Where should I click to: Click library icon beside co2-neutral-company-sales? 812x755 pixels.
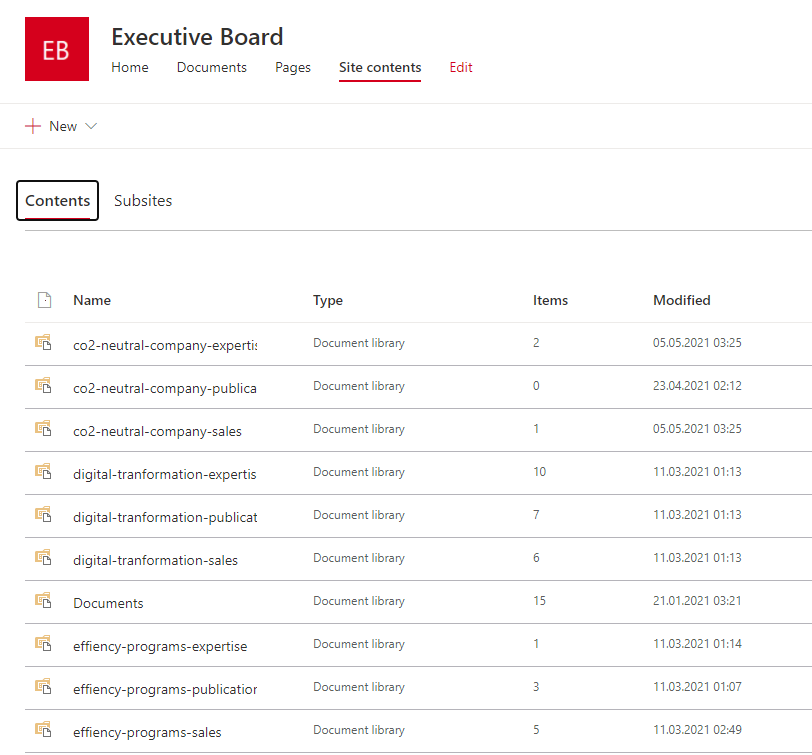click(43, 429)
